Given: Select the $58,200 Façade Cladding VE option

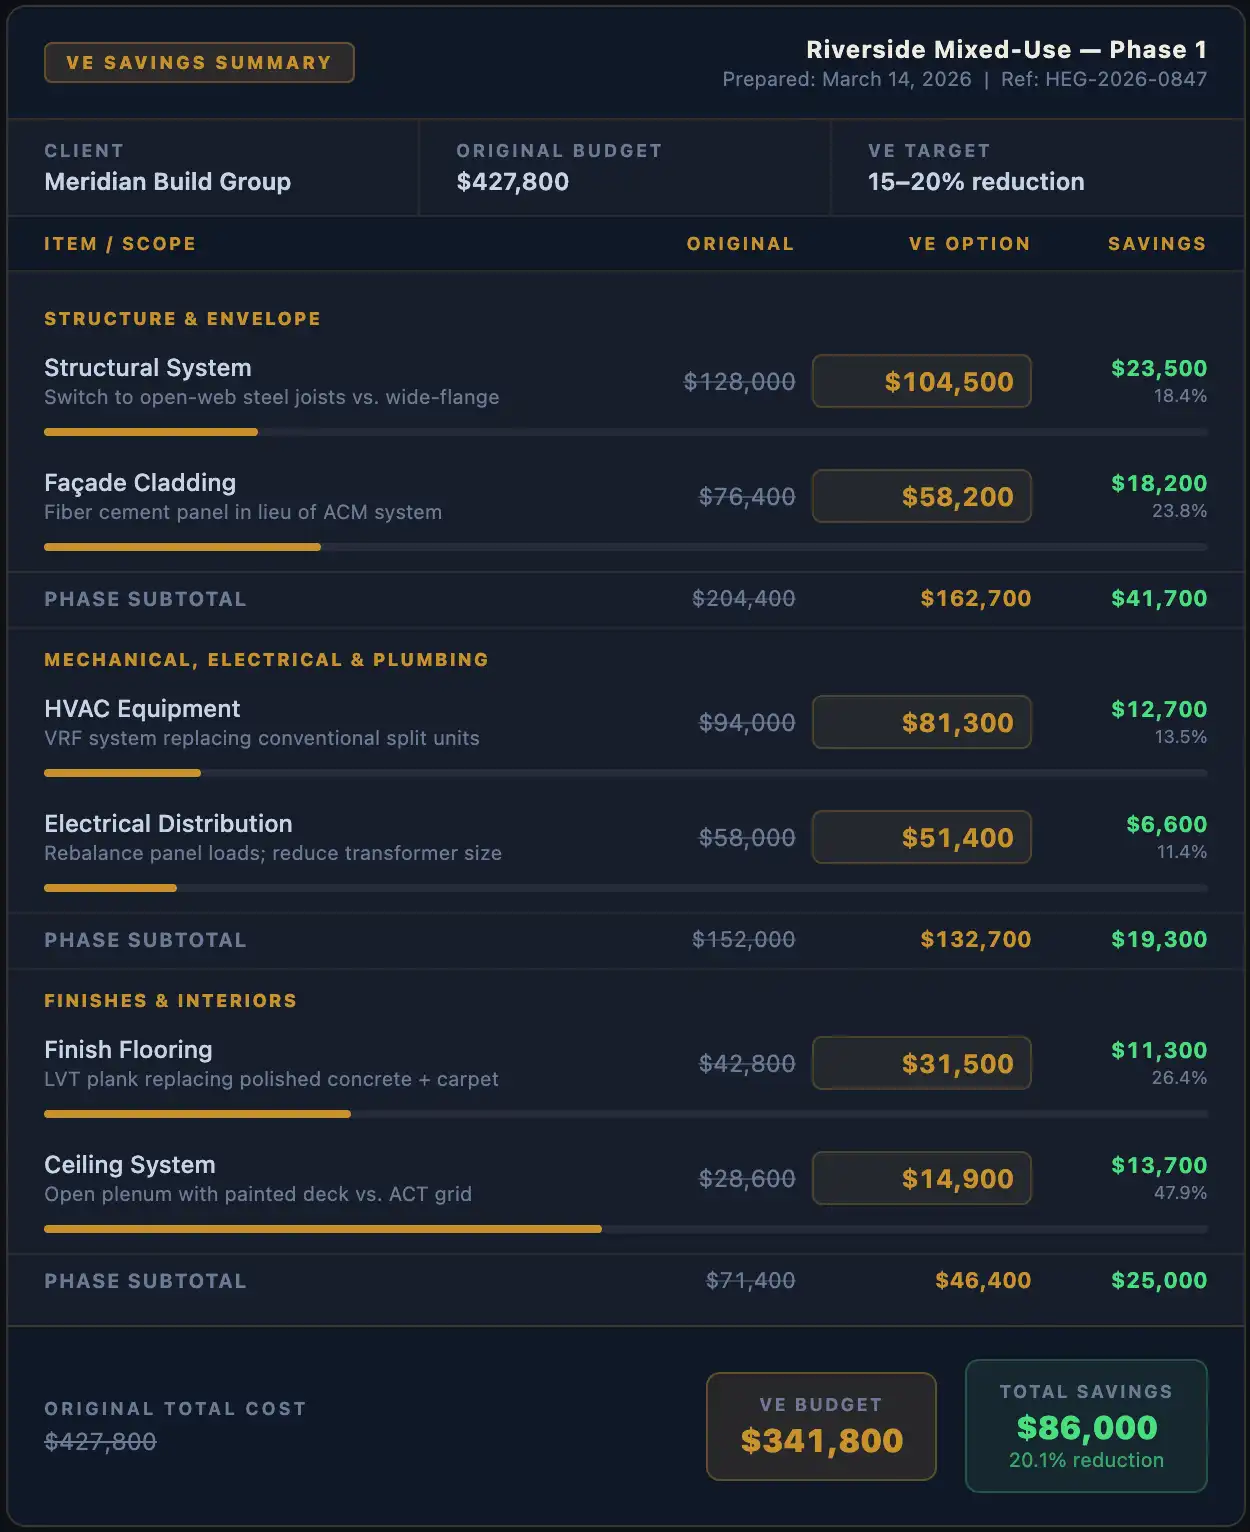Looking at the screenshot, I should point(921,496).
